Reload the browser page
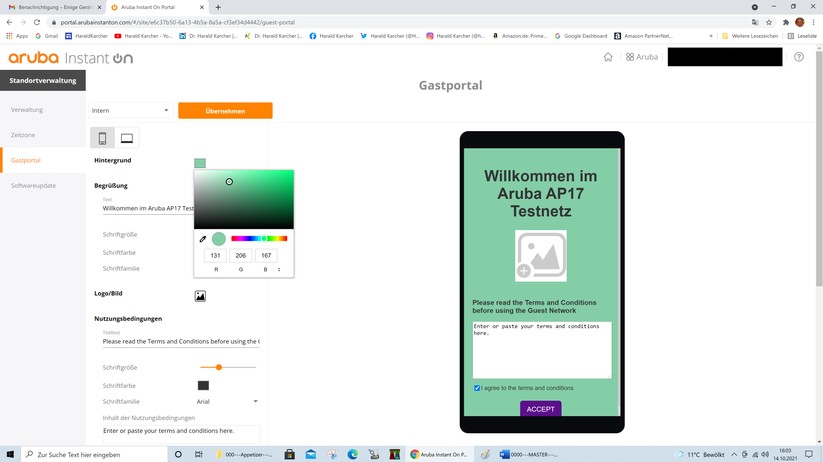Image resolution: width=823 pixels, height=462 pixels. click(37, 22)
